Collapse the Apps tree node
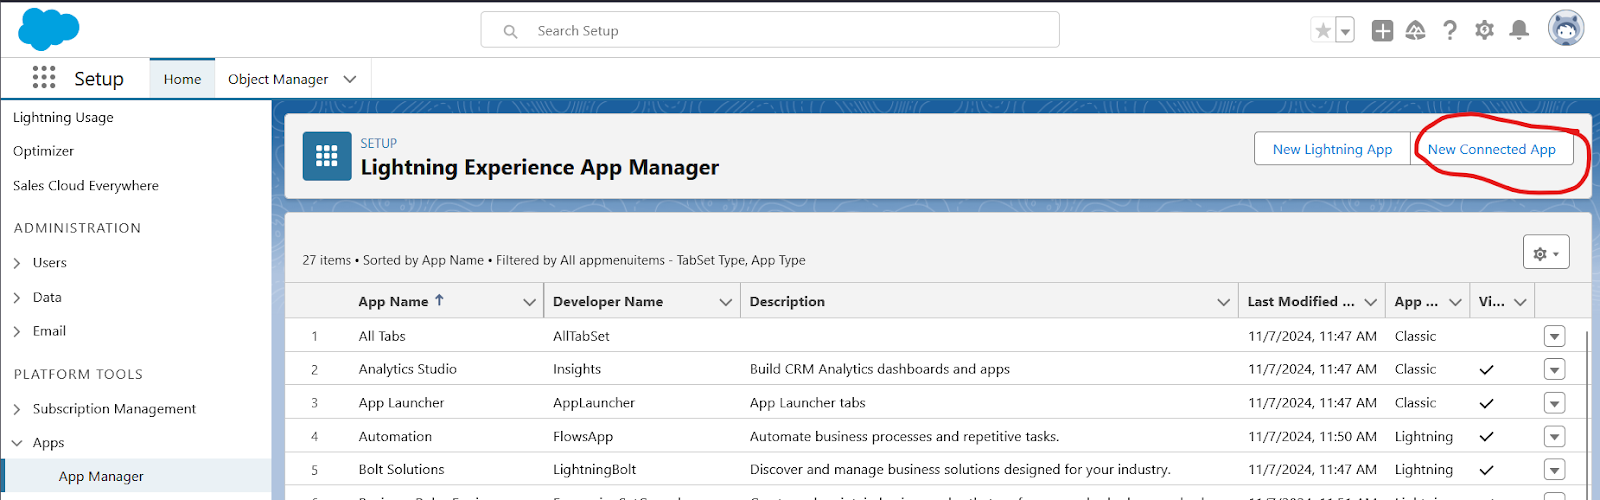Screen dimensions: 1600x500 [17, 443]
